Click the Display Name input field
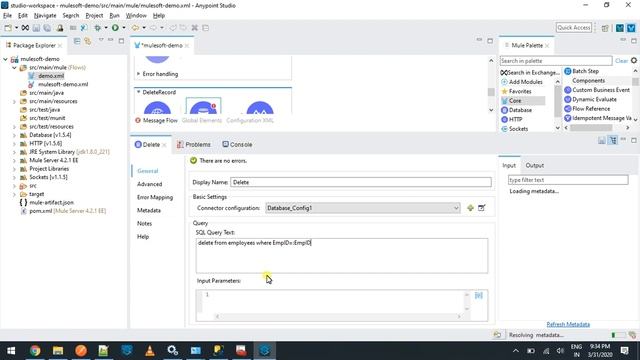The width and height of the screenshot is (640, 360). coord(361,182)
